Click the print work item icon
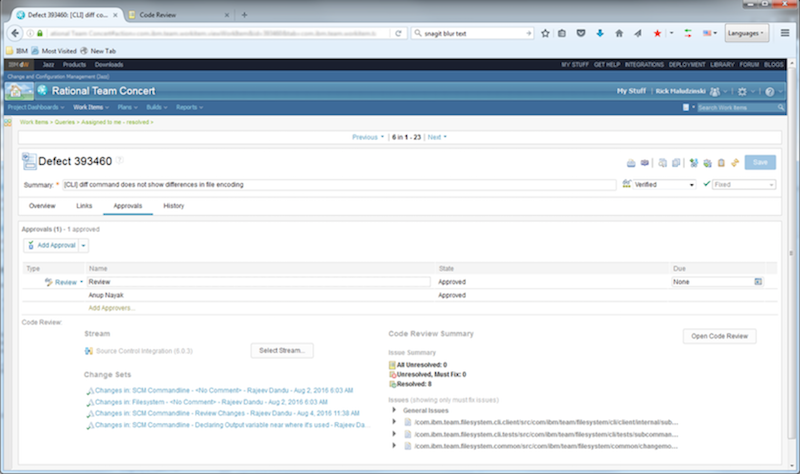Screen dimensions: 800x474 [631, 163]
